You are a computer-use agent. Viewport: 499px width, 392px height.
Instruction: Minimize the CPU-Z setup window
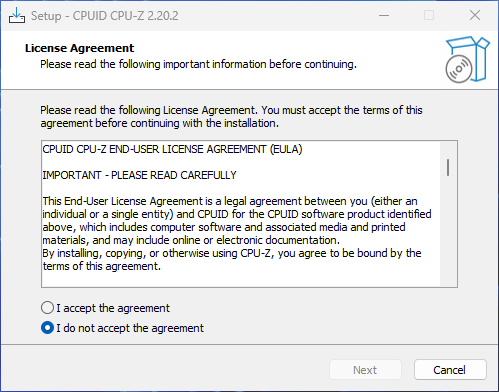click(x=384, y=15)
